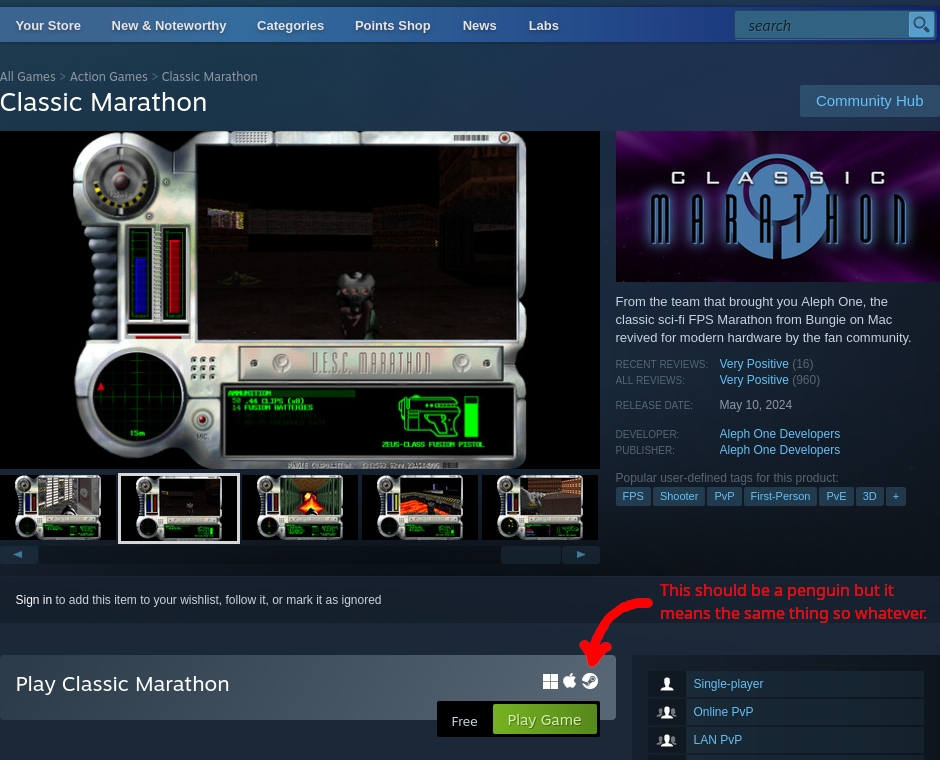Click release date May 10, 2024
Screen dimensions: 940x760
(755, 405)
